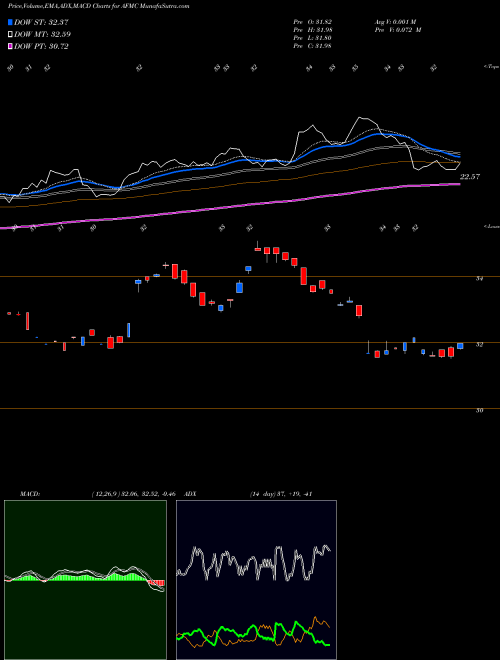Screen dimensions: 500x660
Task: Click the 30 price axis label
Action: coord(479,410)
